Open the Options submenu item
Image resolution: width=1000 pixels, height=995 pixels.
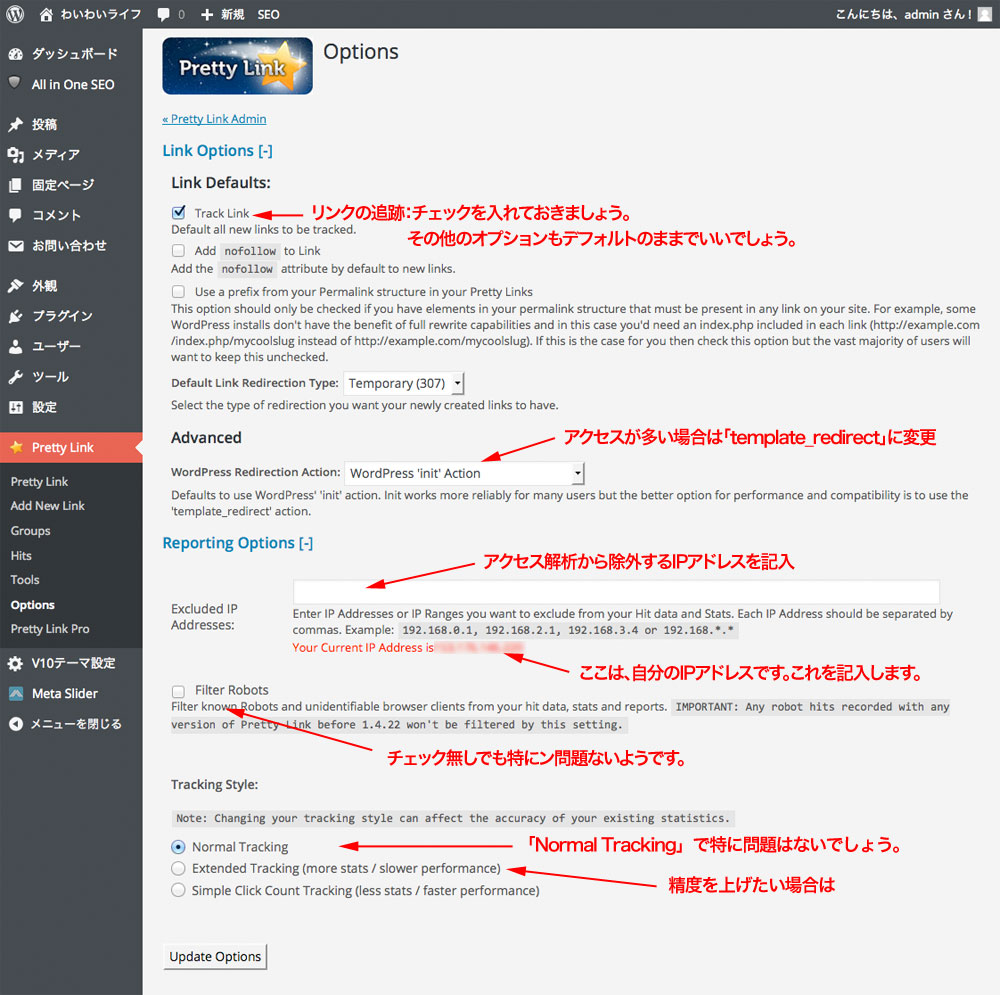(x=33, y=605)
